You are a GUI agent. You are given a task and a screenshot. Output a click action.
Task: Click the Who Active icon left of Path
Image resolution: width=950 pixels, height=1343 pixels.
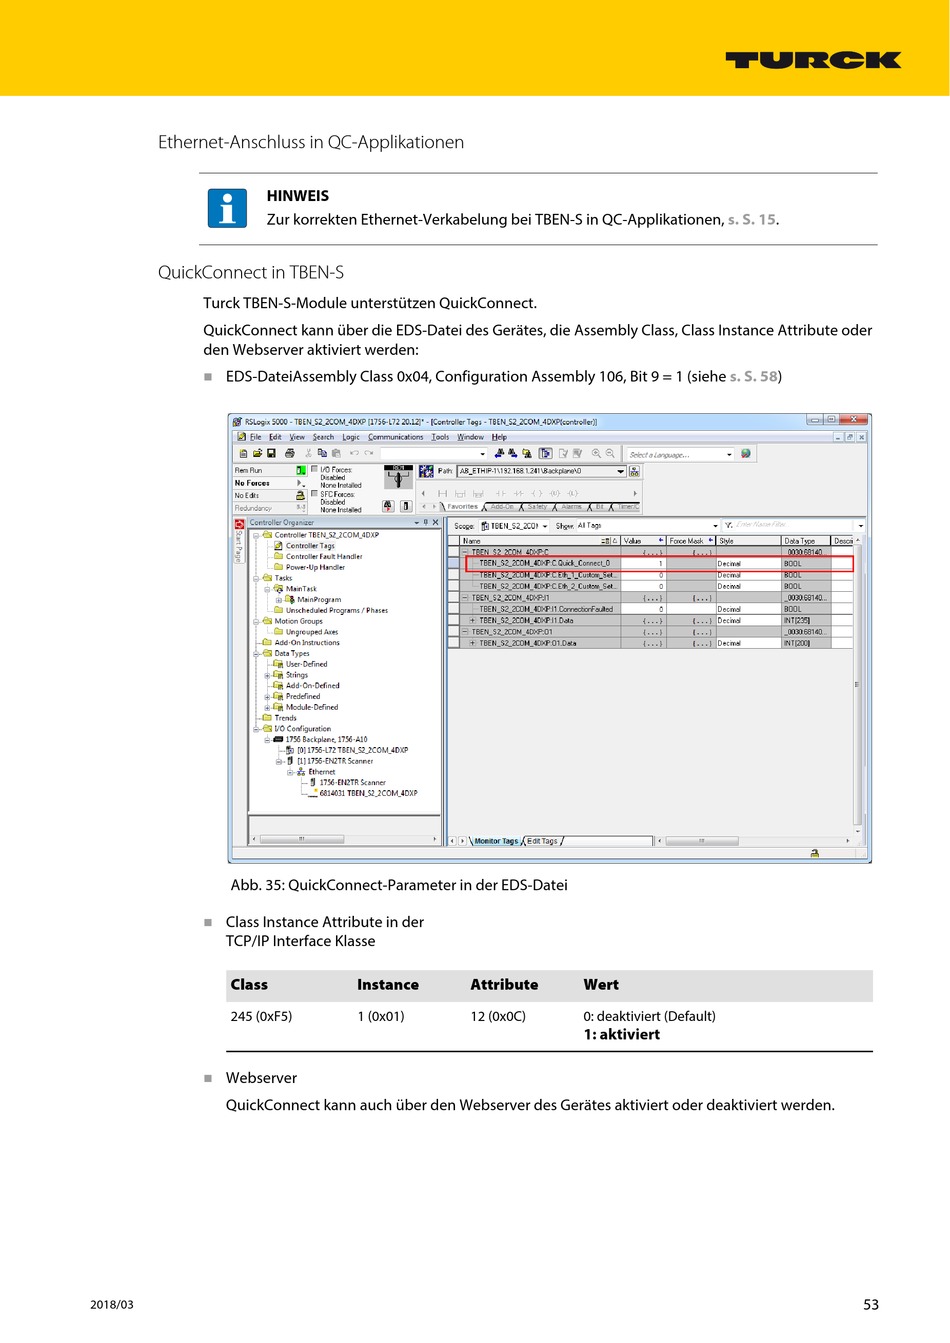click(x=426, y=471)
